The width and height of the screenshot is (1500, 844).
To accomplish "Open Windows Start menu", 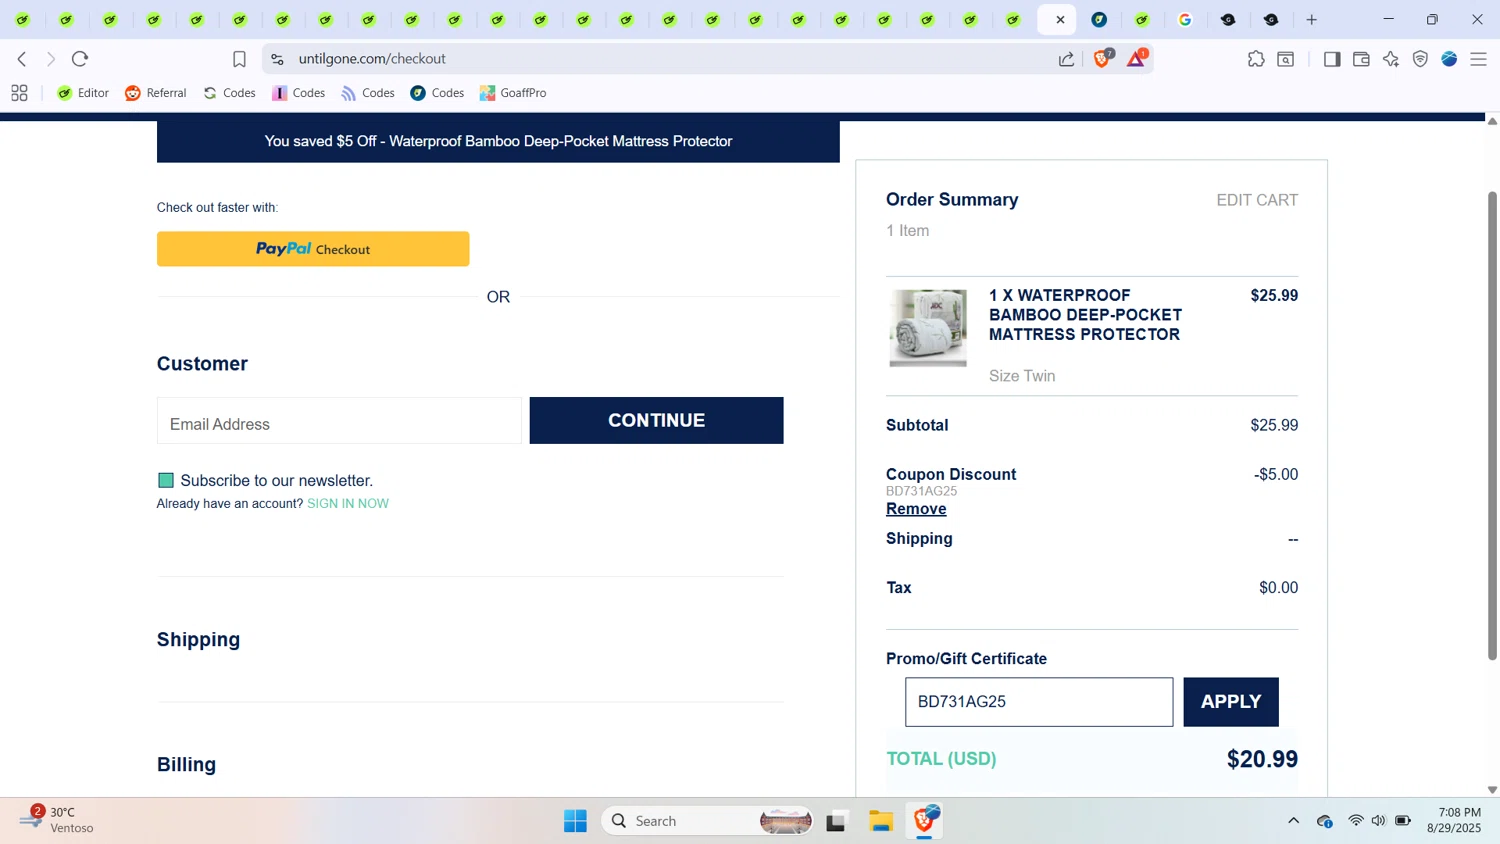I will (x=575, y=821).
